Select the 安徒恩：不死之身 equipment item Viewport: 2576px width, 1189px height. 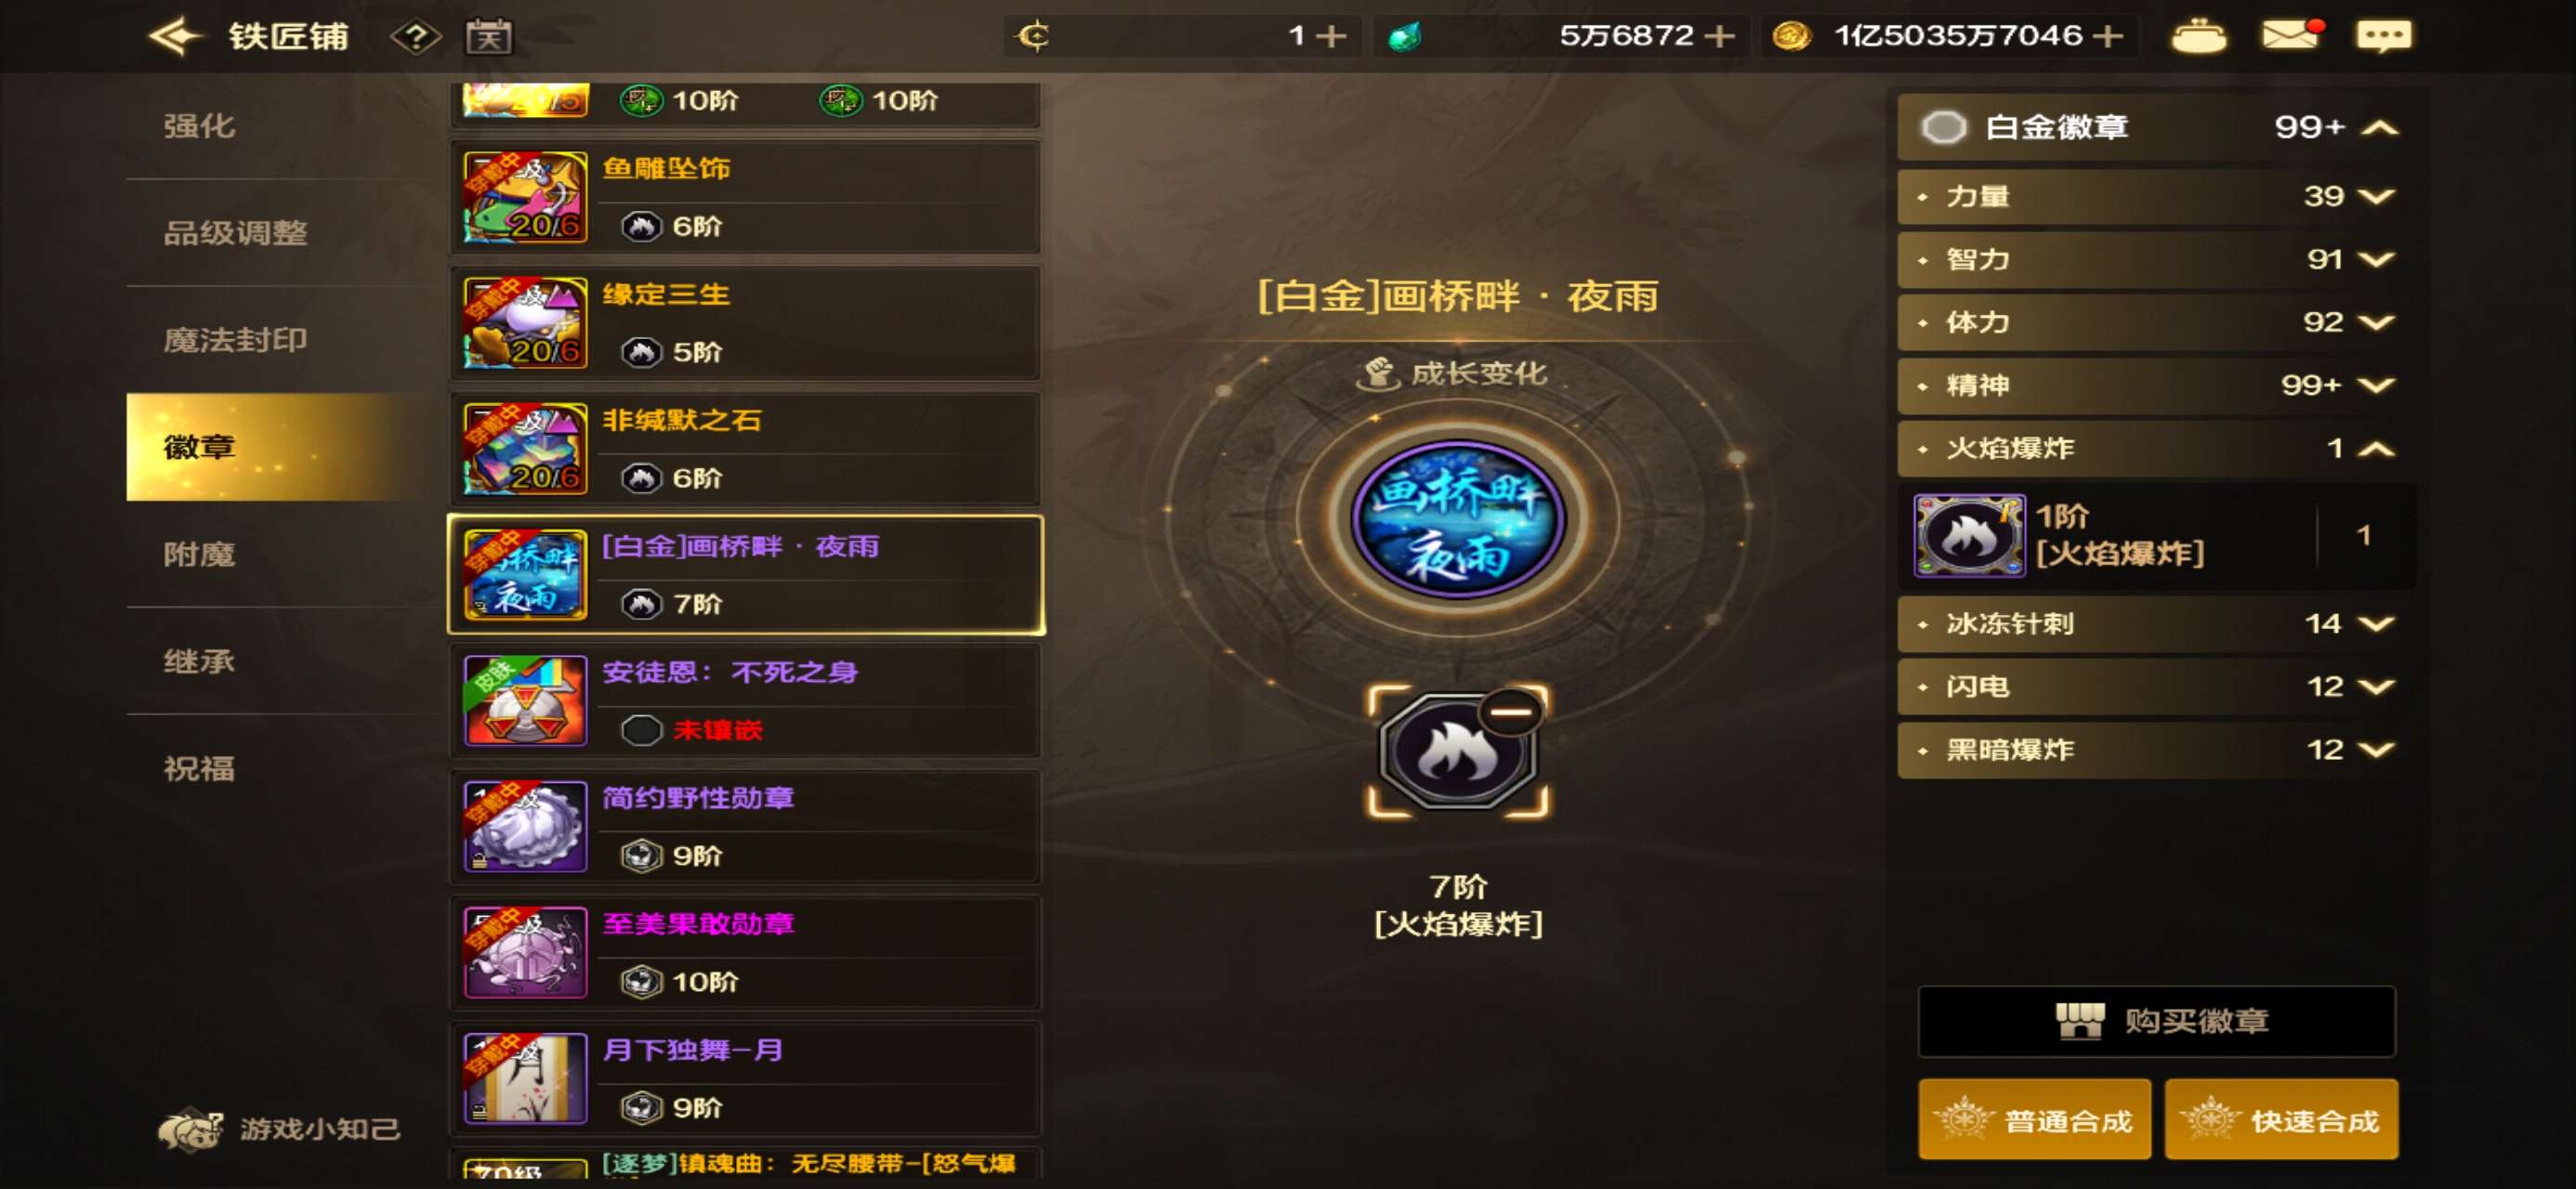click(x=745, y=701)
